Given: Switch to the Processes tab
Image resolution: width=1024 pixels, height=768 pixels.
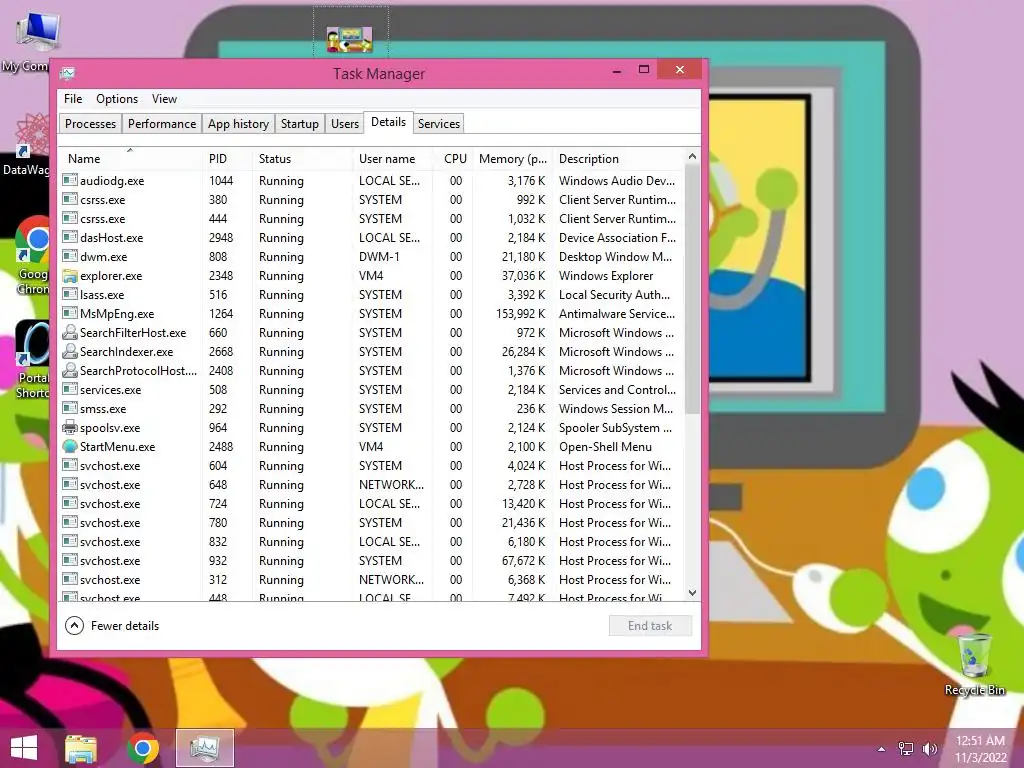Looking at the screenshot, I should point(90,123).
